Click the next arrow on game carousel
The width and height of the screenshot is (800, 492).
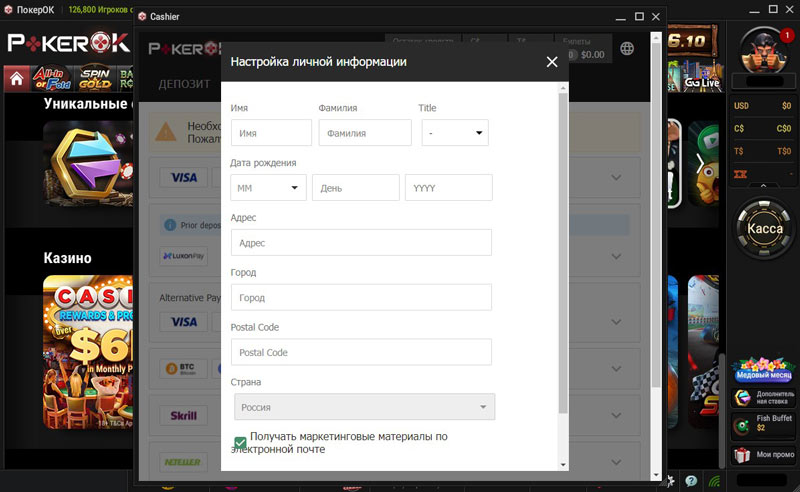point(700,164)
